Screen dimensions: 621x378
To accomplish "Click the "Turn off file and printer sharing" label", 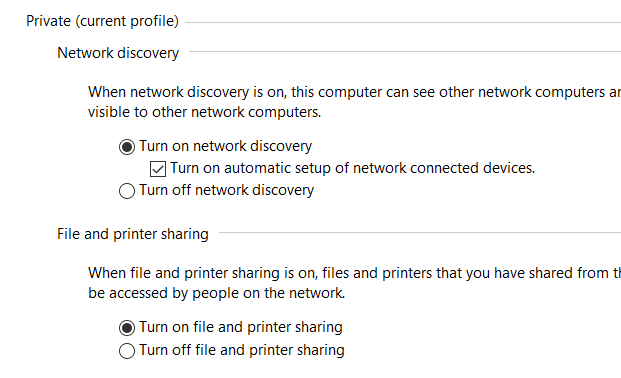I will click(x=242, y=350).
